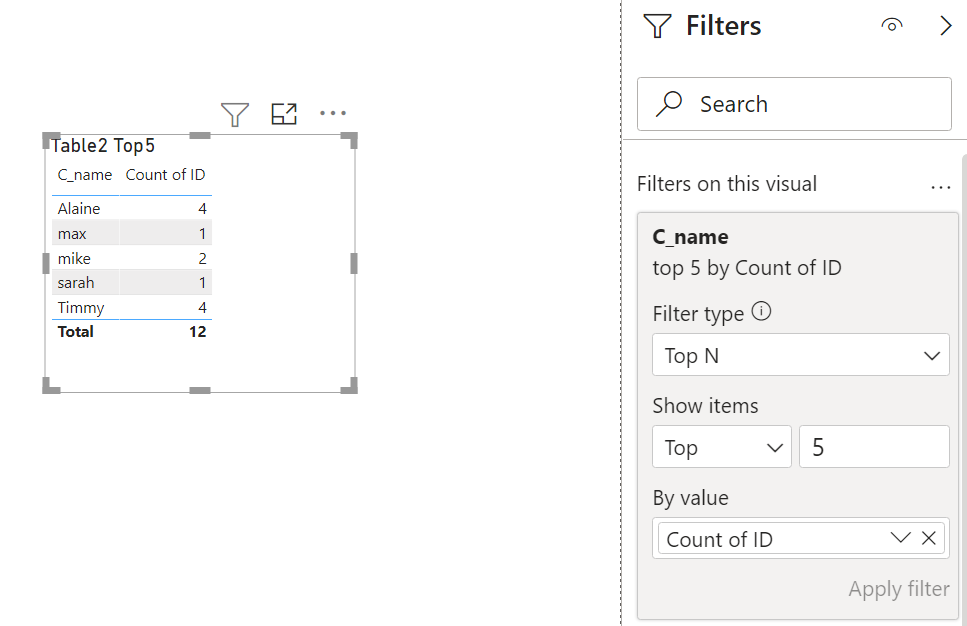Viewport: 967px width, 626px height.
Task: Click the Filter type info icon
Action: [x=761, y=311]
